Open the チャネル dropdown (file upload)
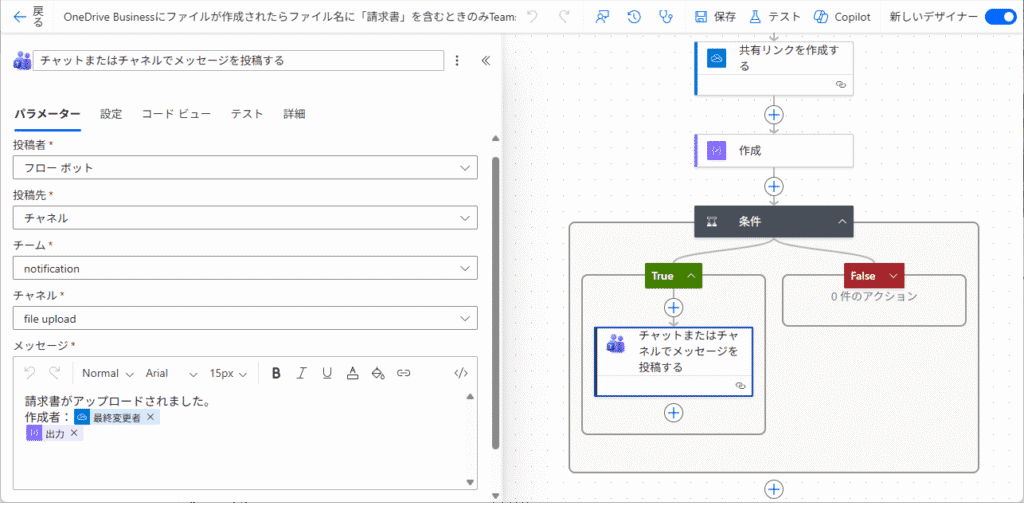Screen dimensions: 1024x506 (245, 318)
